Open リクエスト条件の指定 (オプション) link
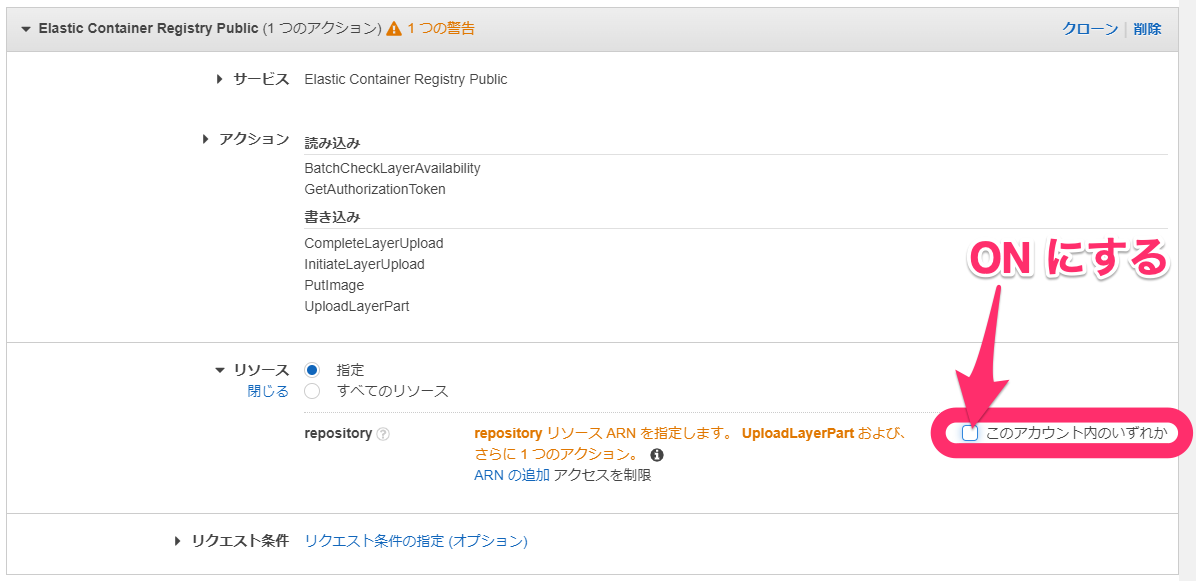The height and width of the screenshot is (581, 1201). [x=415, y=541]
